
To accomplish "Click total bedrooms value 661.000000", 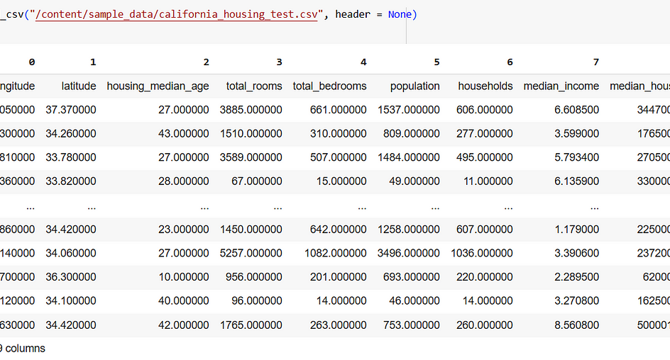I will click(x=338, y=110).
